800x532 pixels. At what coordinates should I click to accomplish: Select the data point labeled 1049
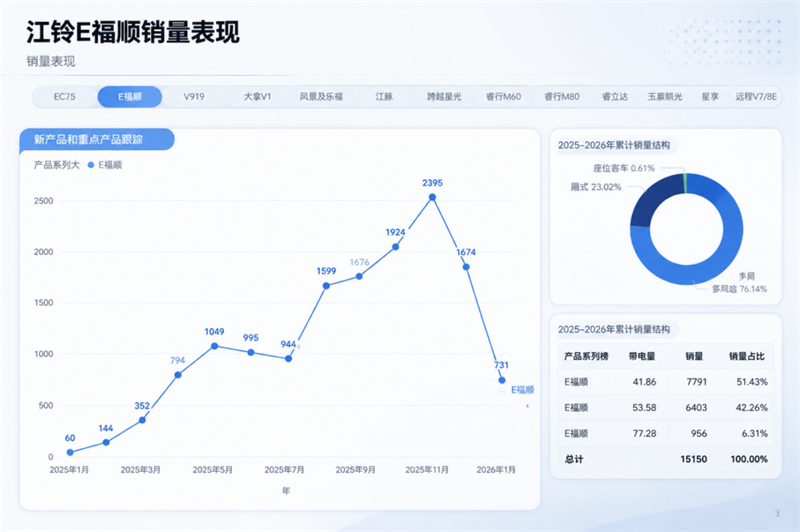[x=215, y=346]
